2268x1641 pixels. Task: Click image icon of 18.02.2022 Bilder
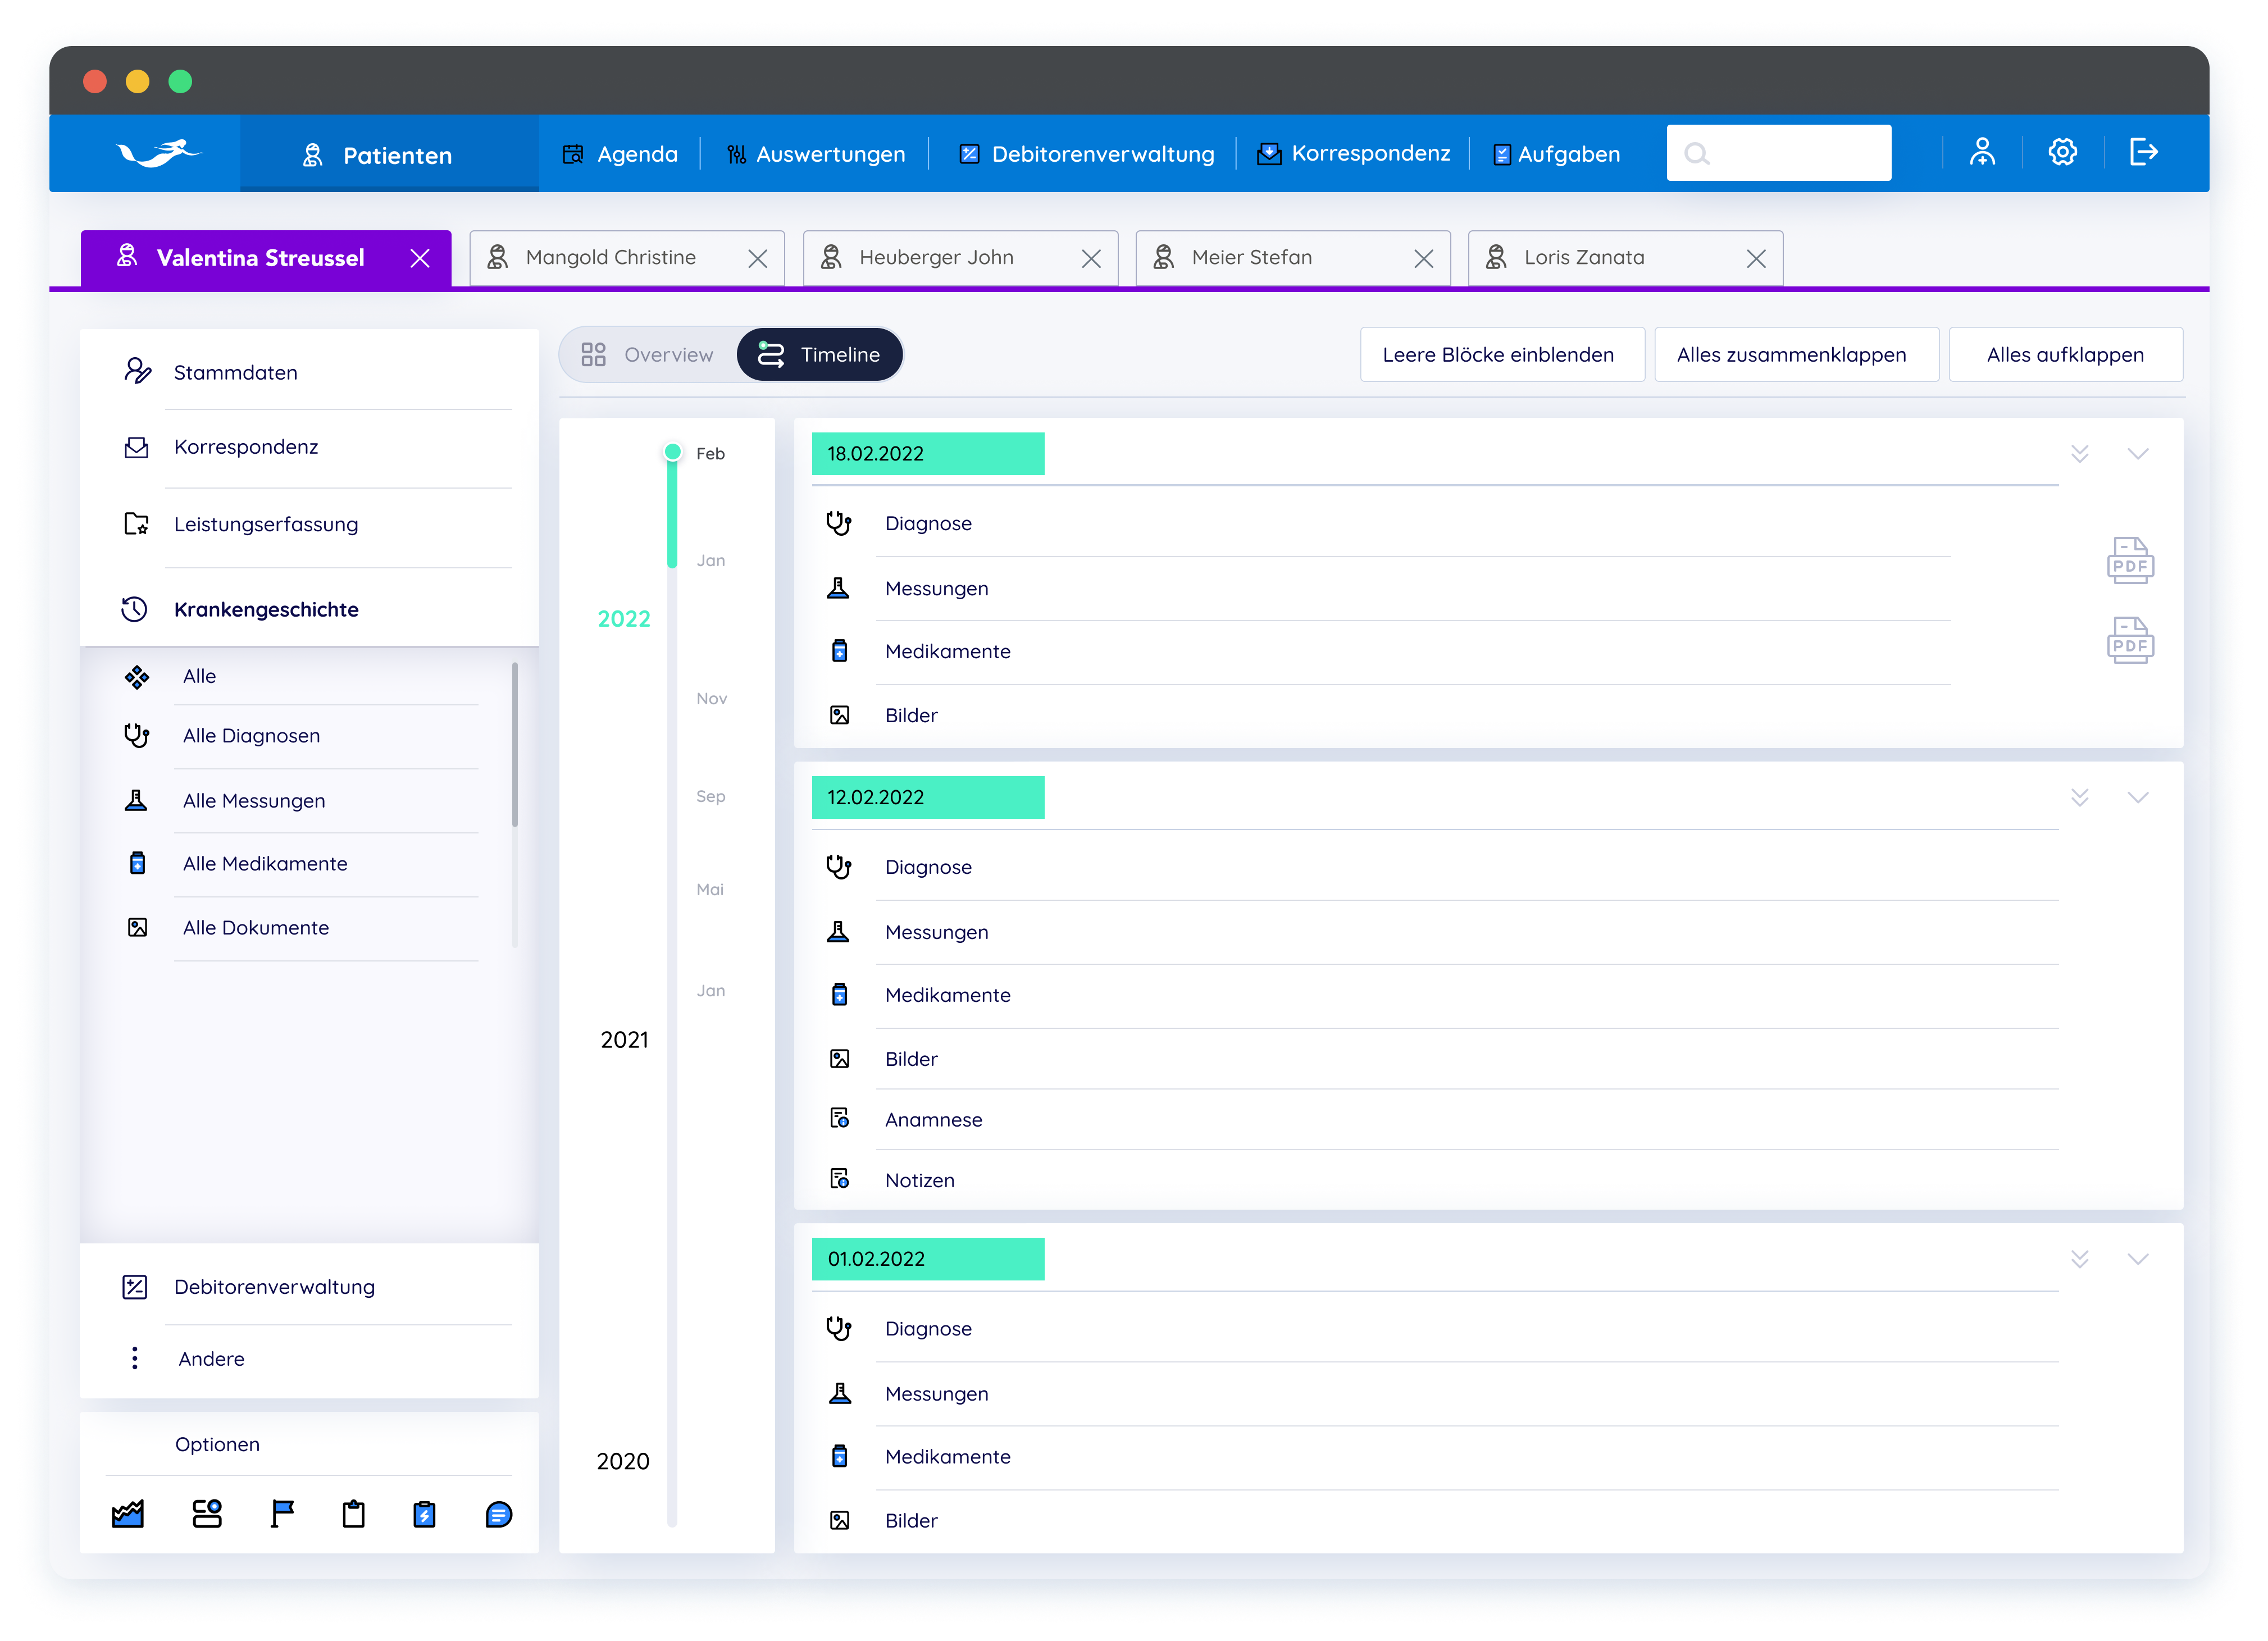pos(840,715)
